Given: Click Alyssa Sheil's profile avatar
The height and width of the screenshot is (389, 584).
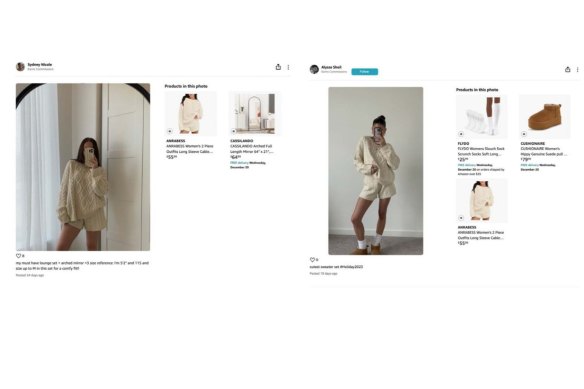Looking at the screenshot, I should point(314,69).
